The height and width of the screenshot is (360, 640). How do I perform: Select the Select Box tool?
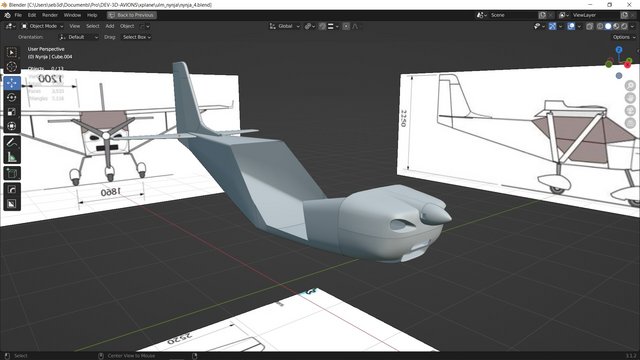(x=12, y=53)
